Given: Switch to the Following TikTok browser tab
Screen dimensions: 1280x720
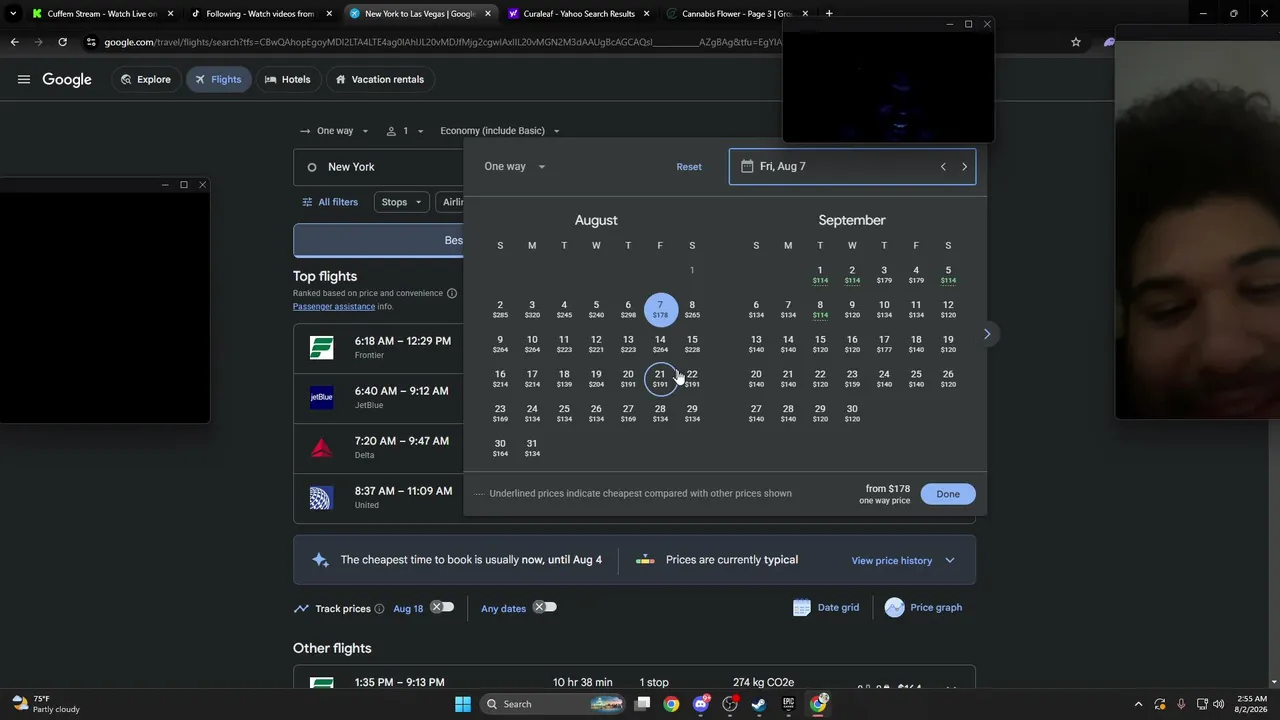Looking at the screenshot, I should pos(260,14).
